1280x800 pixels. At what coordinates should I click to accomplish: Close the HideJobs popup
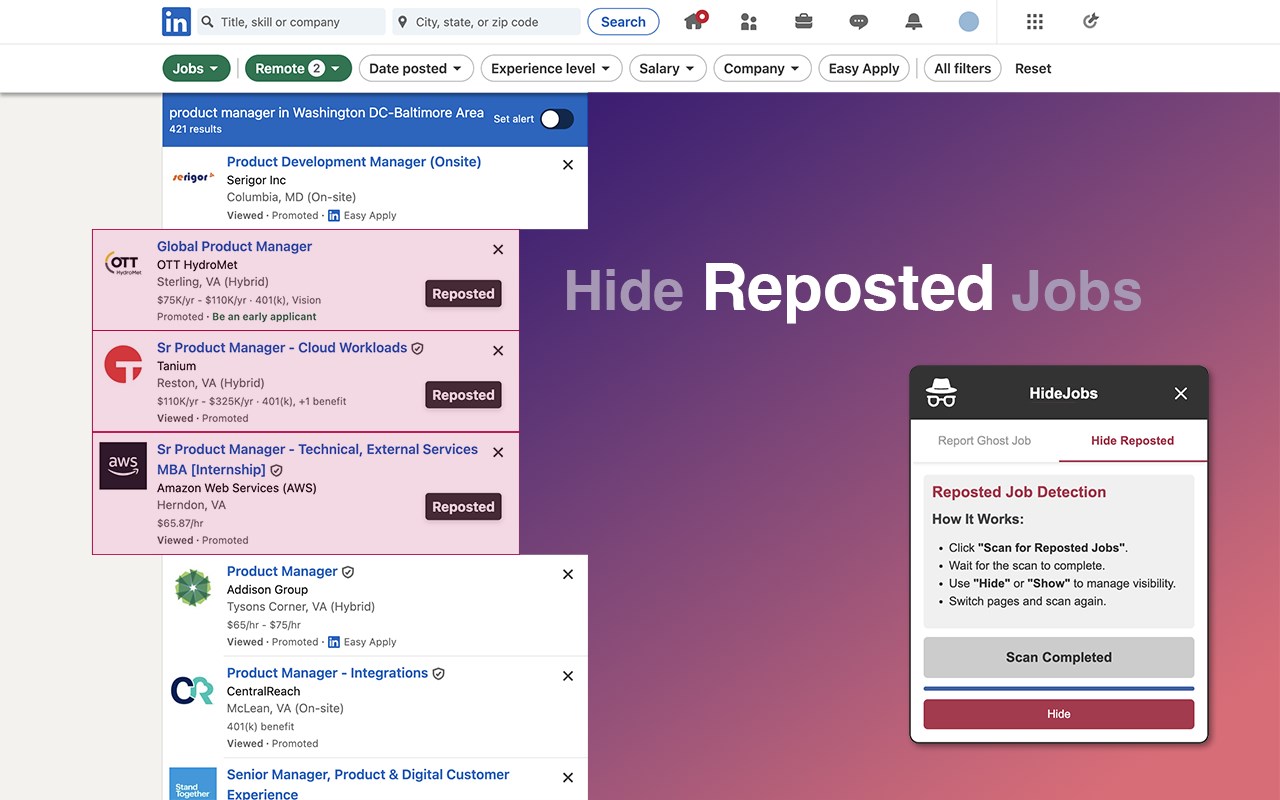[x=1181, y=393]
